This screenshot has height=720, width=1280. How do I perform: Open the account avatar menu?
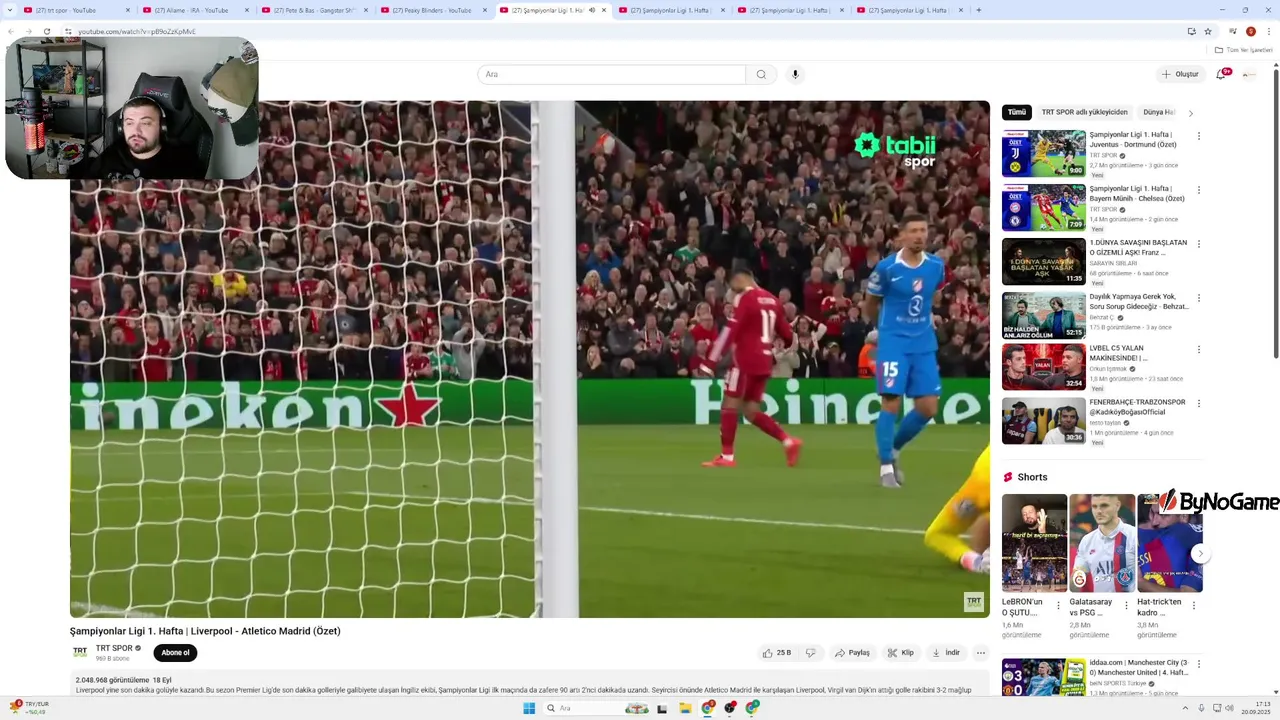click(1249, 74)
